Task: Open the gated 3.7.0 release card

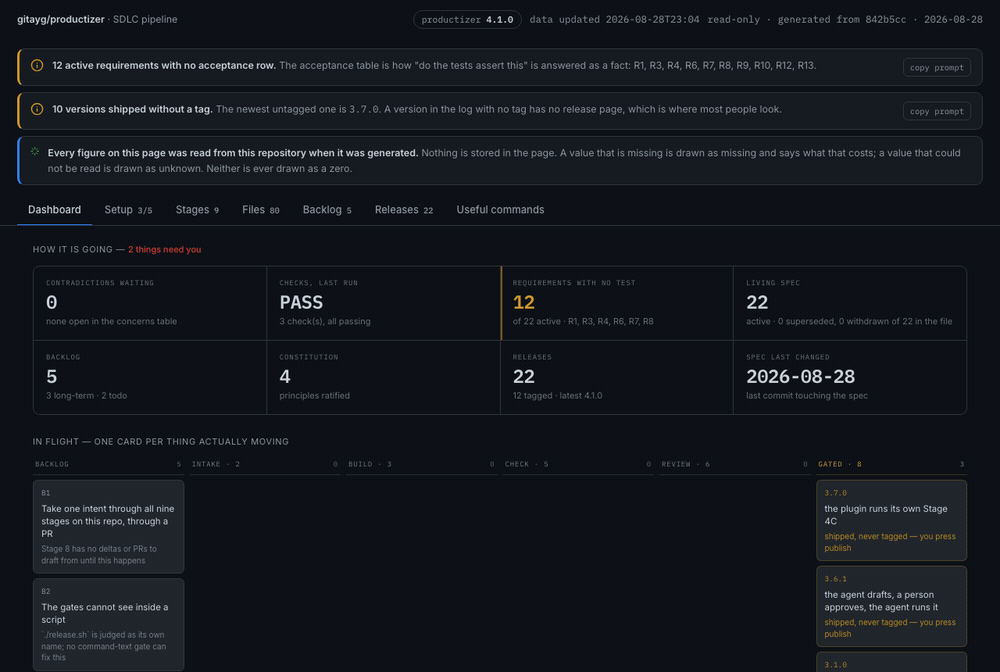Action: click(x=891, y=520)
